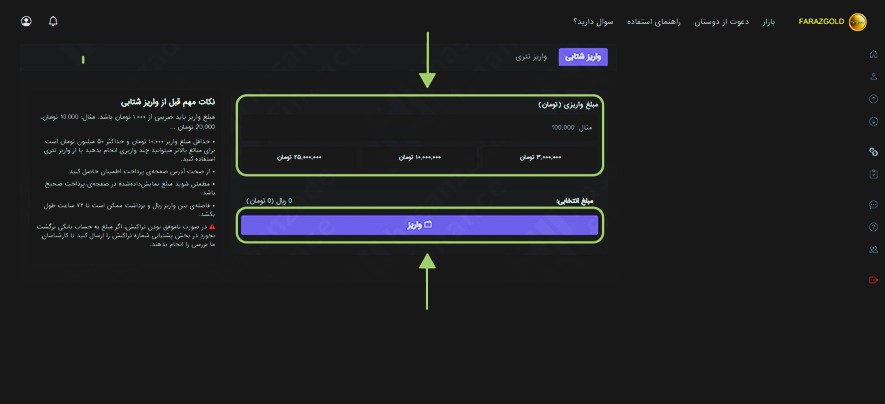
Task: Open the user account icon
Action: tap(26, 21)
